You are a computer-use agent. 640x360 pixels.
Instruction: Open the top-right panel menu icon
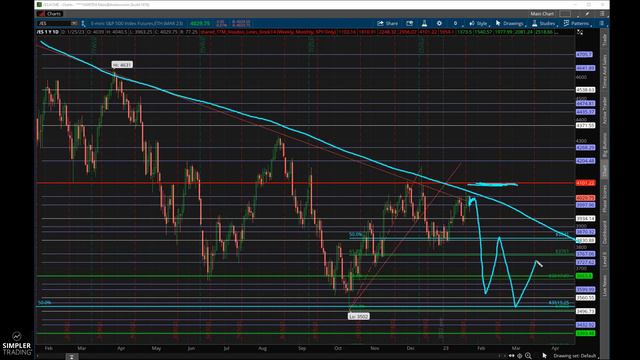pos(602,13)
